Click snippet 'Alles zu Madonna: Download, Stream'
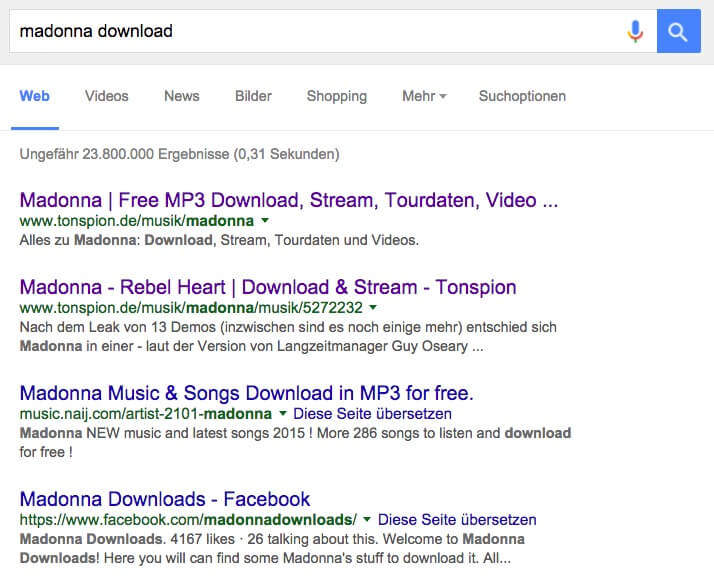Image resolution: width=714 pixels, height=578 pixels. click(x=219, y=240)
